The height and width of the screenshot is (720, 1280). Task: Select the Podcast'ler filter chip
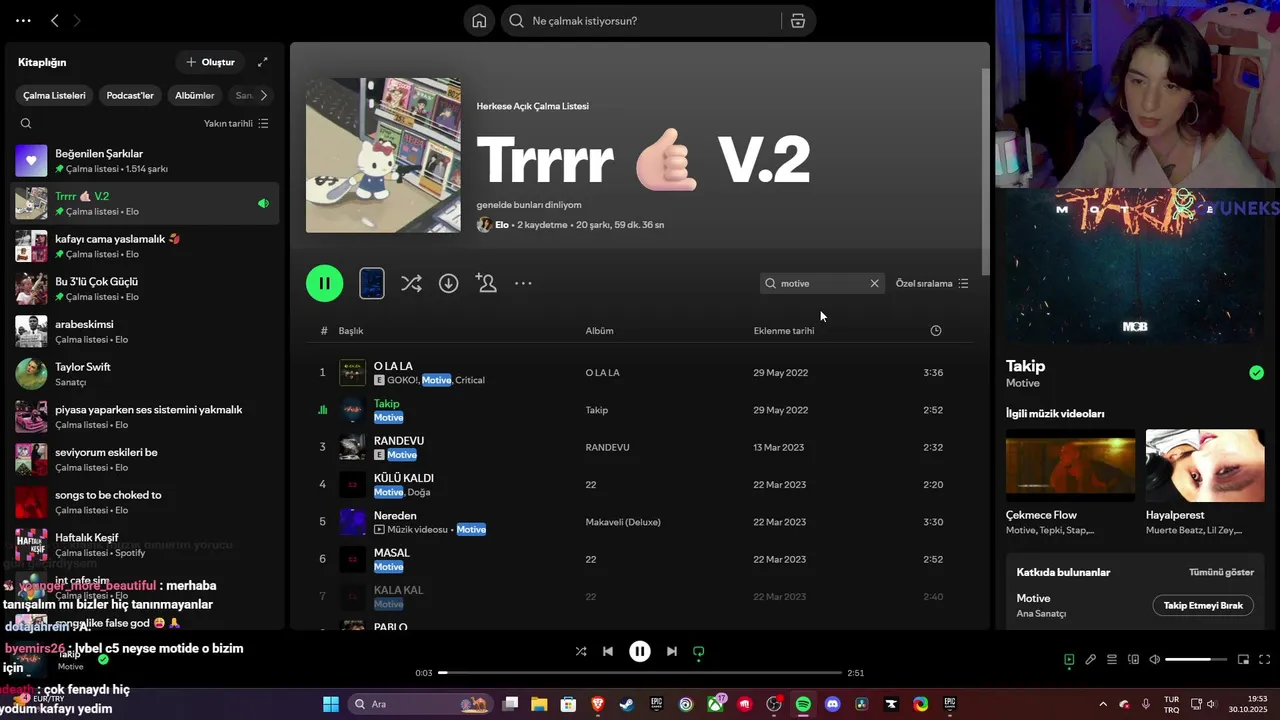130,95
